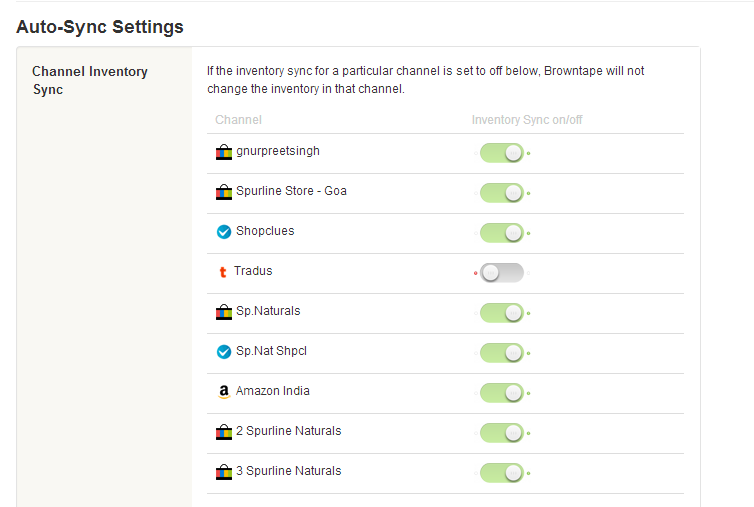Enable inventory sync for Tradus
The height and width of the screenshot is (507, 754).
(x=502, y=273)
